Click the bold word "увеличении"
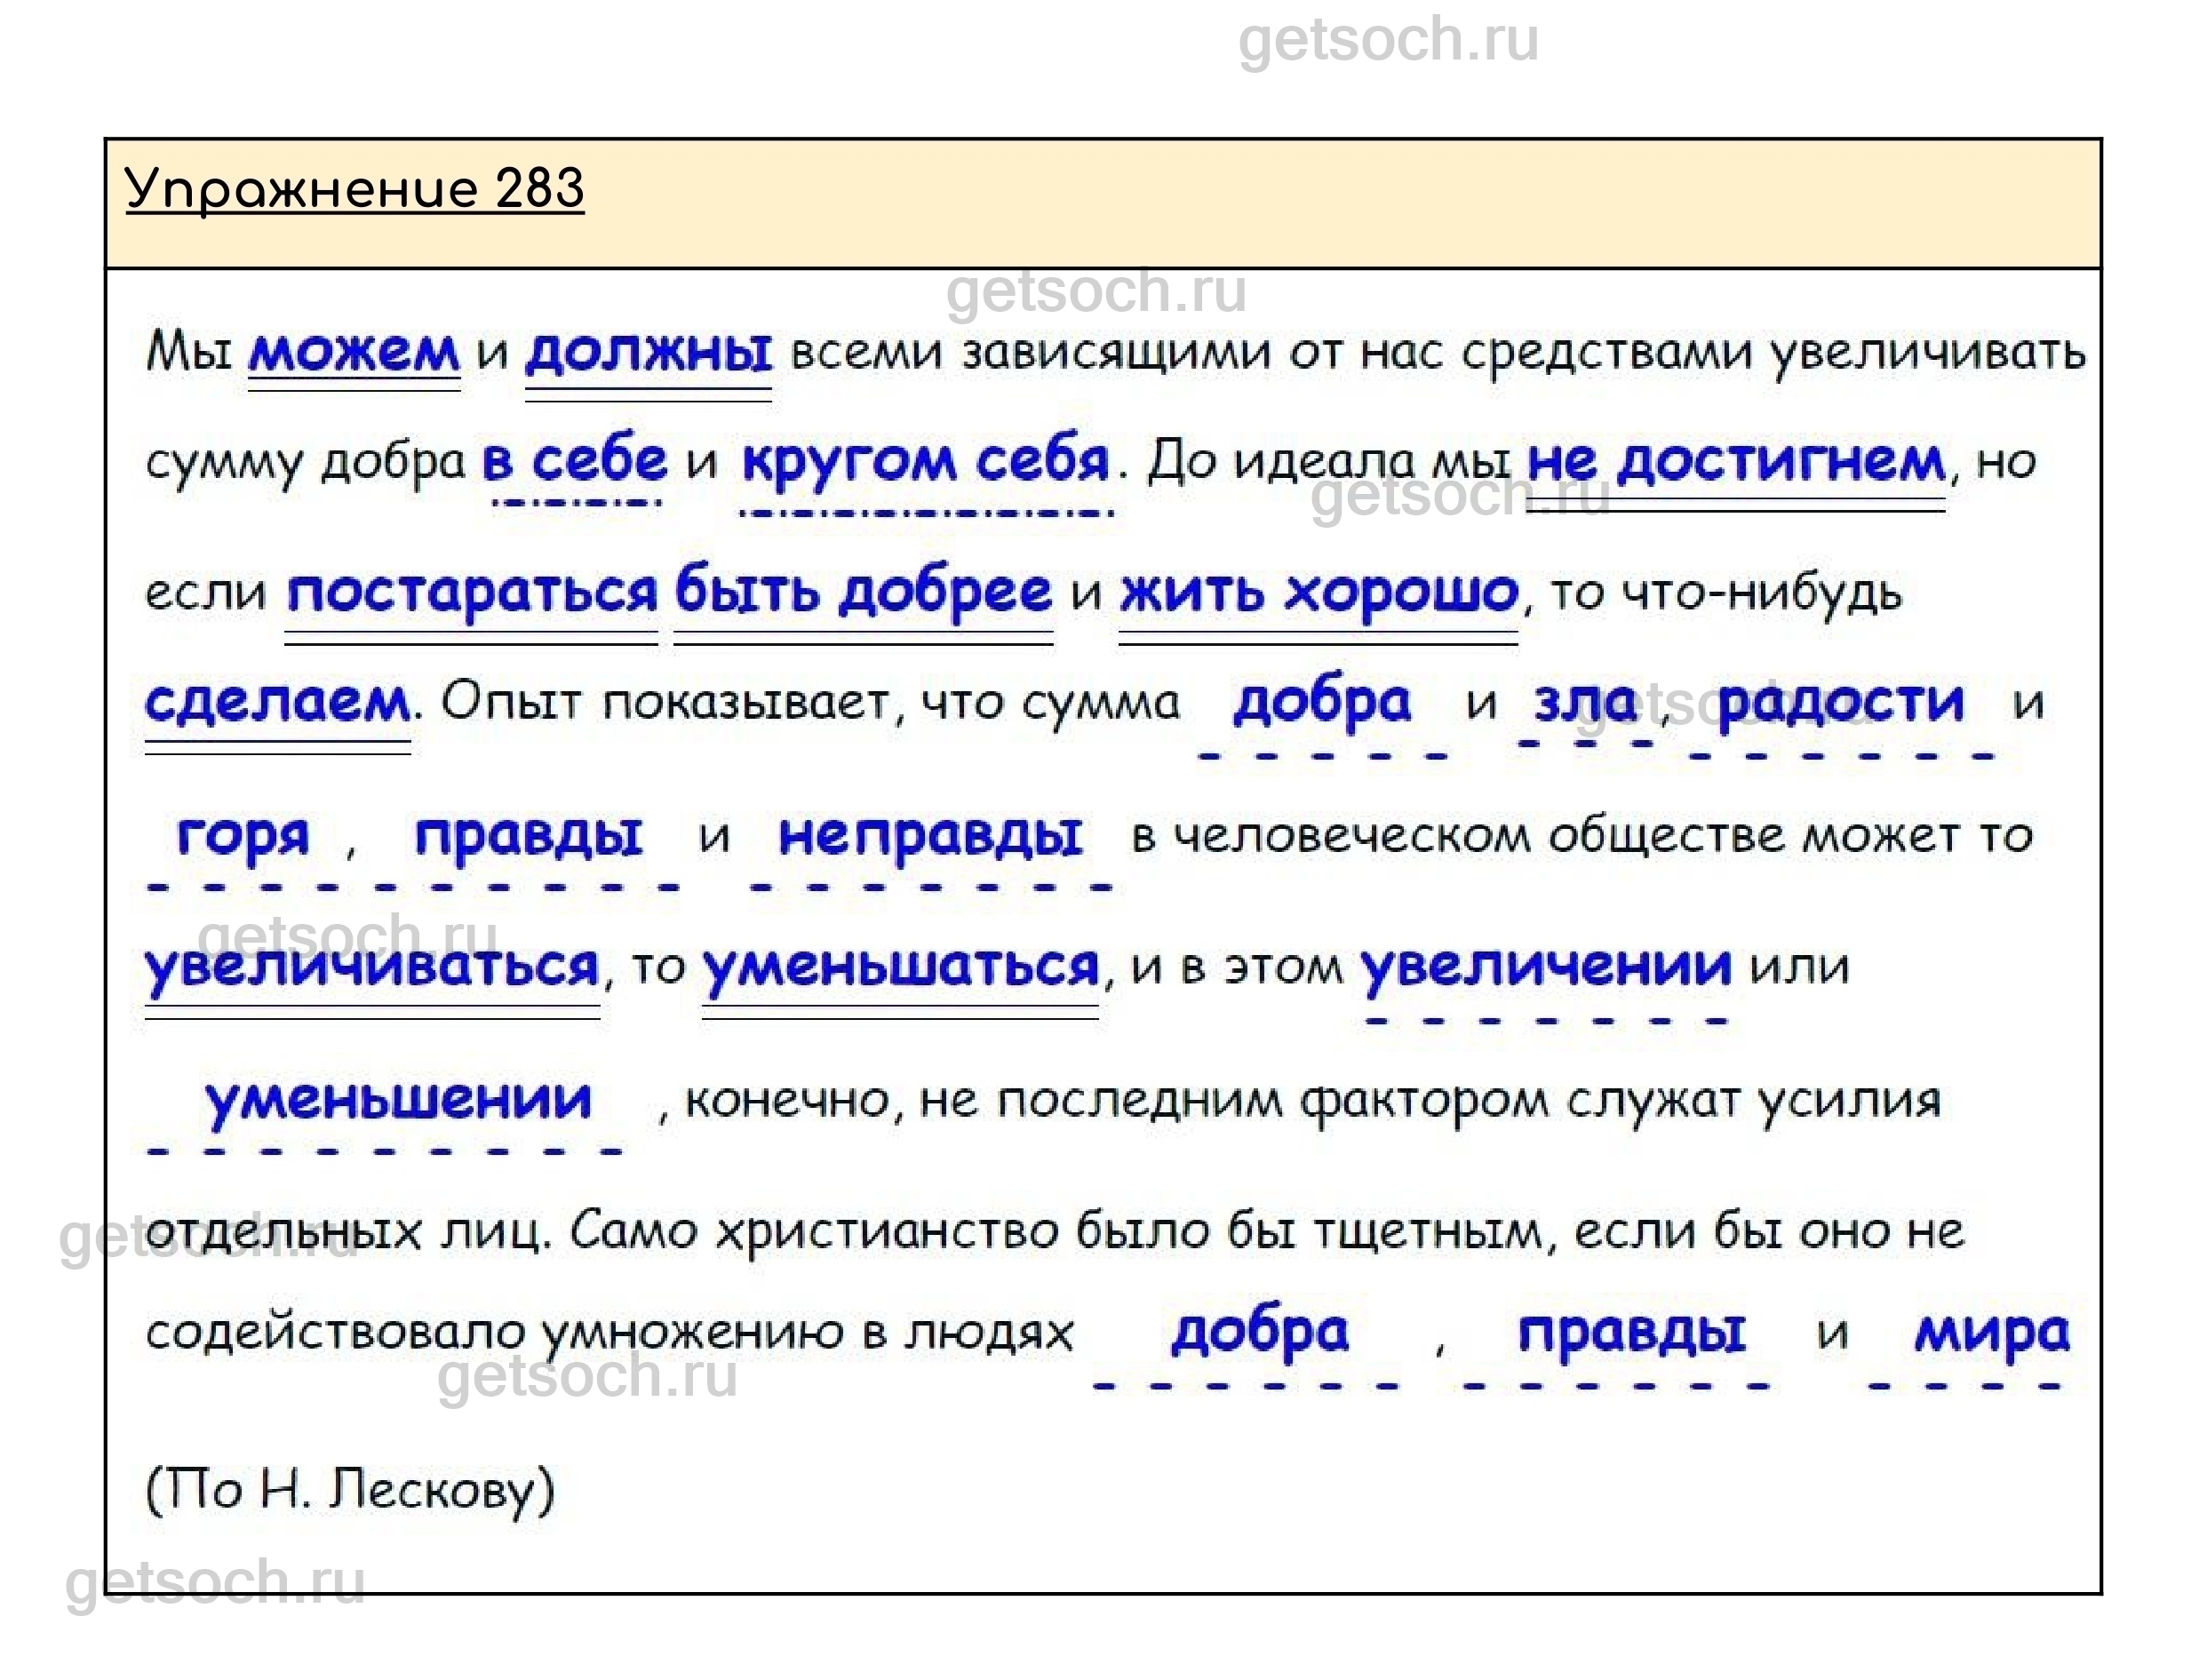Image resolution: width=2207 pixels, height=1680 pixels. point(1546,967)
